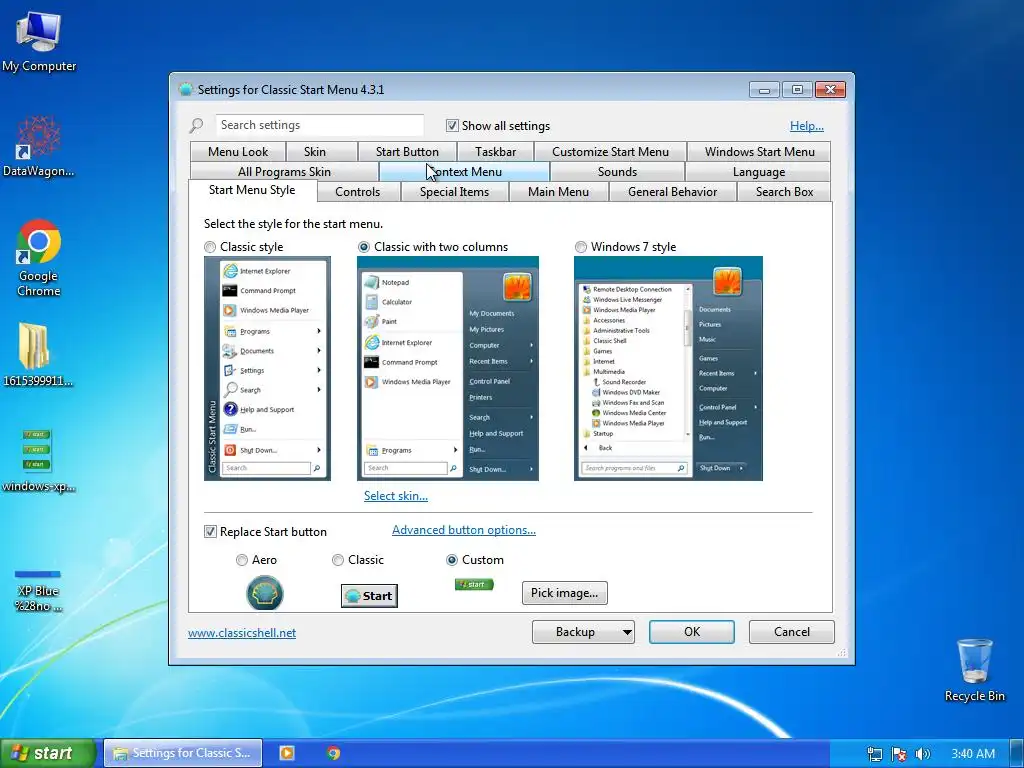Click the Aero shell start button image
Screen dimensions: 1024x768
pos(264,592)
